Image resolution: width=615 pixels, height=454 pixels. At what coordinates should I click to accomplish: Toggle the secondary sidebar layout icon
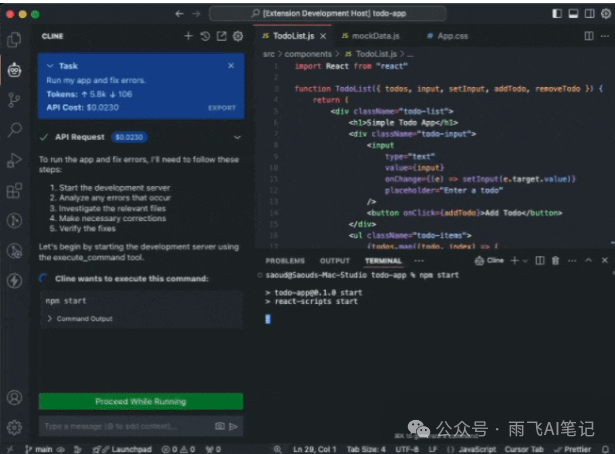pos(590,14)
